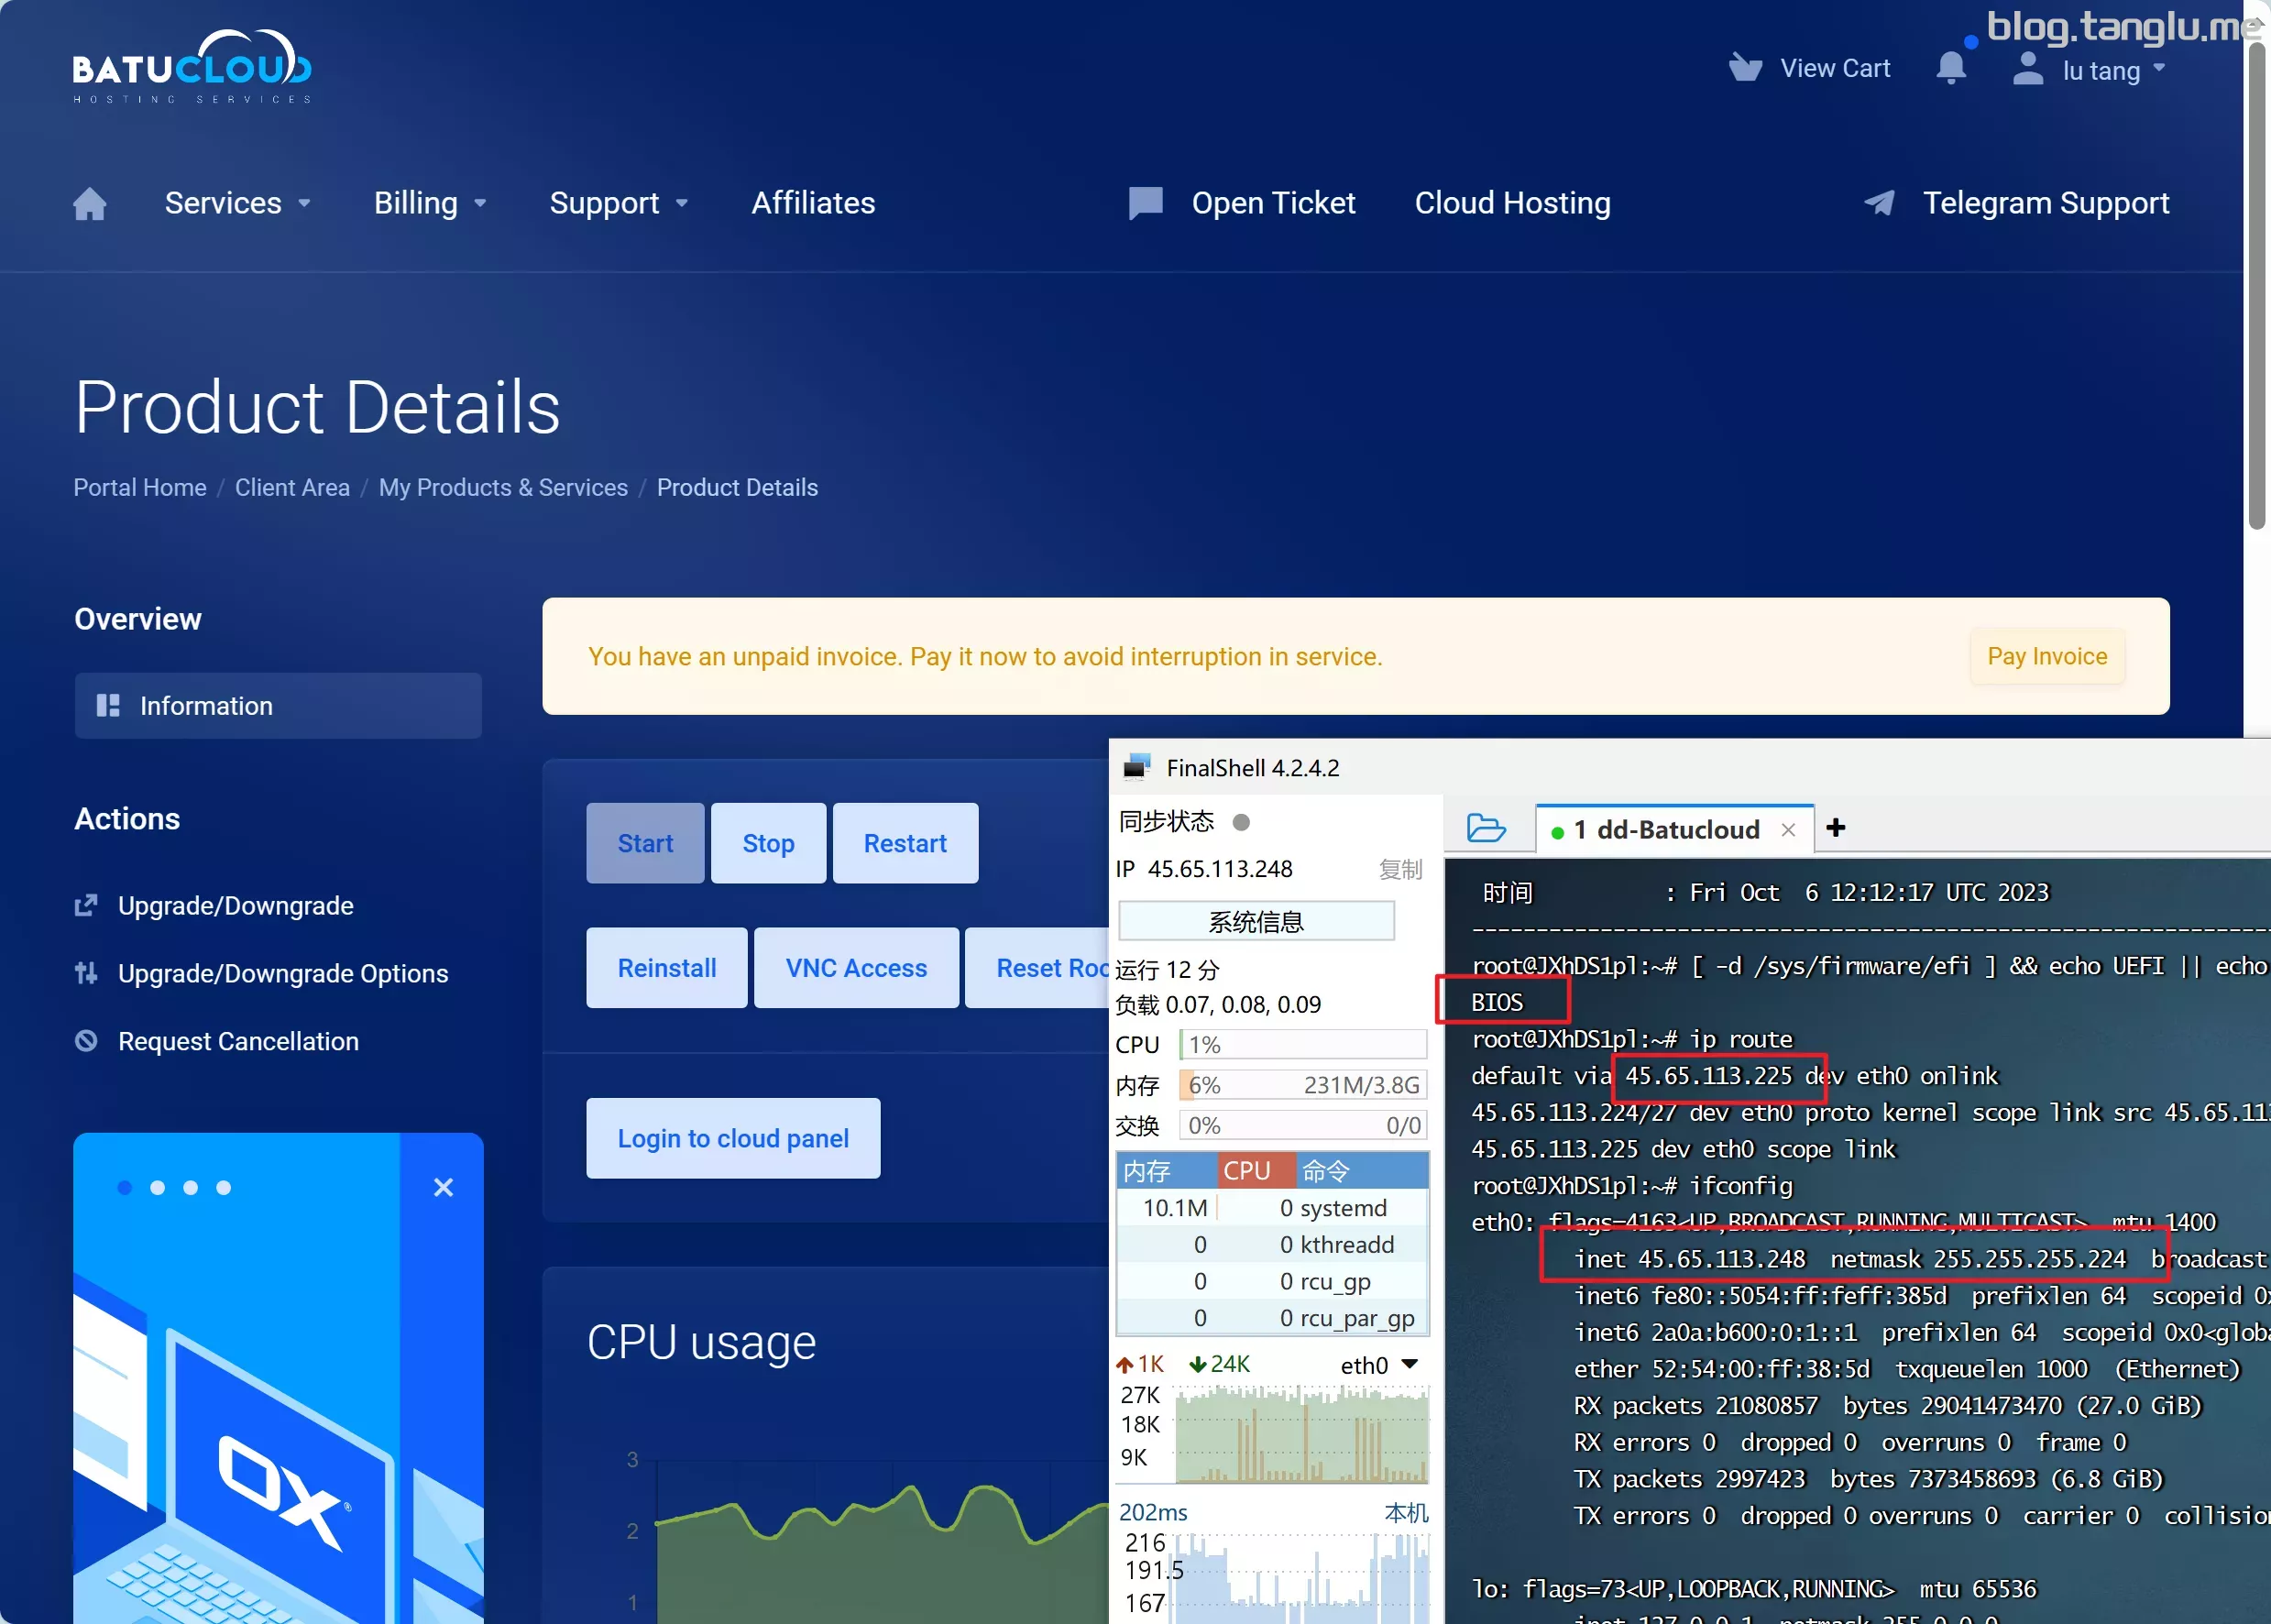2271x1624 pixels.
Task: Select the Information sidebar item
Action: [x=278, y=706]
